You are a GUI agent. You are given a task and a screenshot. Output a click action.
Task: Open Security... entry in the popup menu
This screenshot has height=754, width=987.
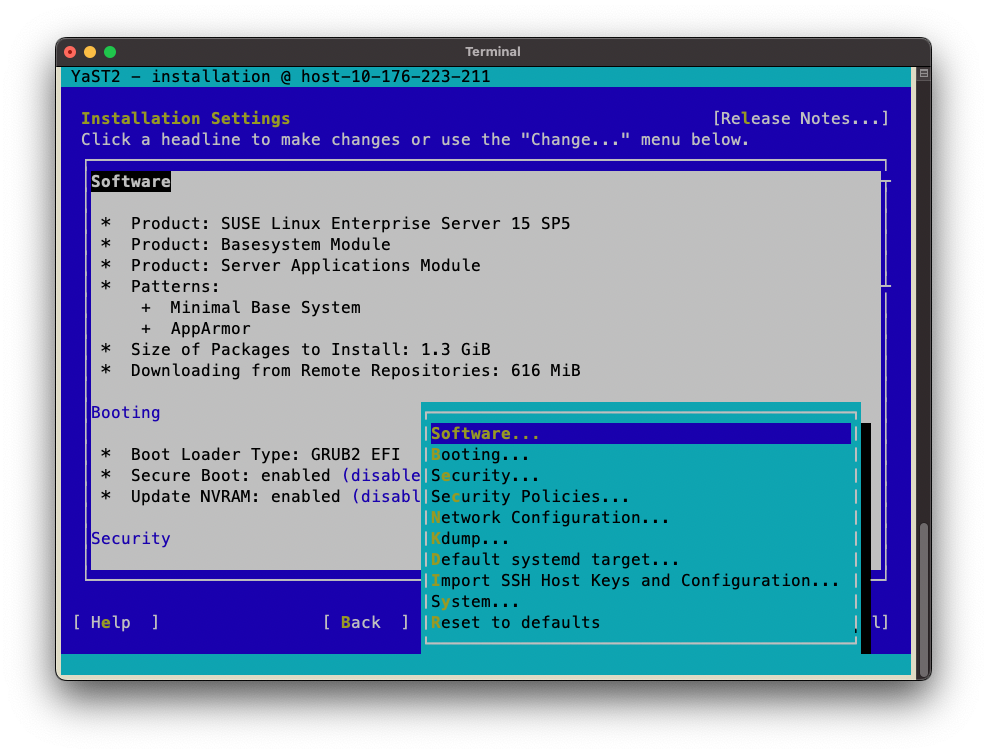point(486,476)
